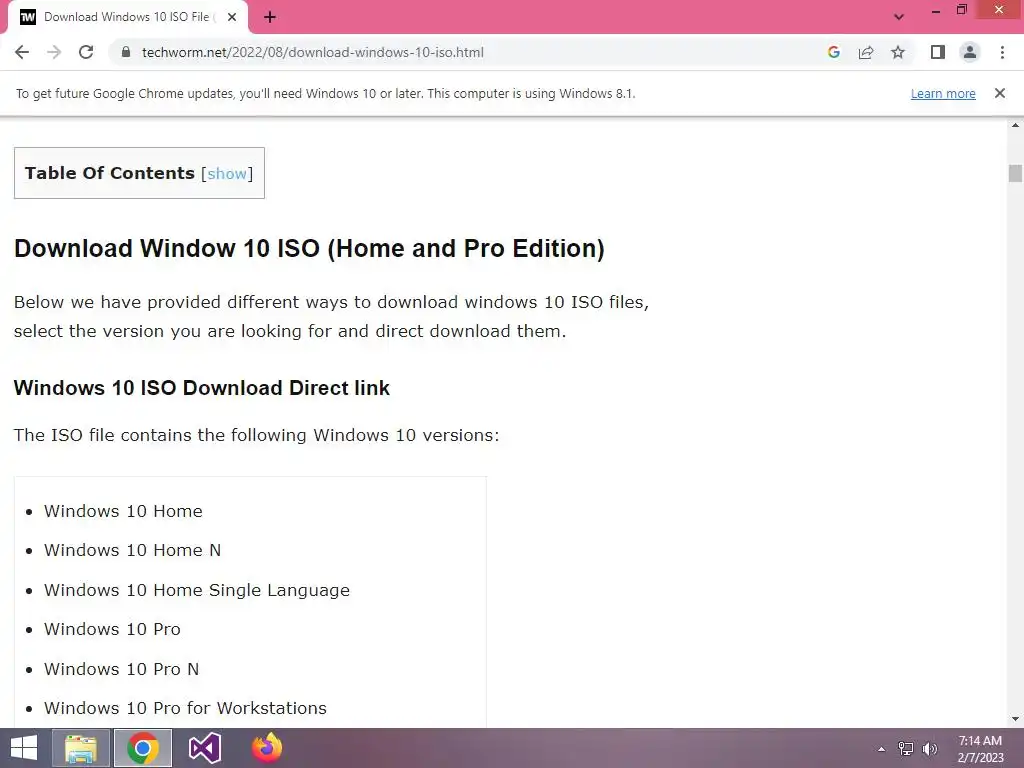
Task: View site security lock information
Action: click(x=126, y=52)
